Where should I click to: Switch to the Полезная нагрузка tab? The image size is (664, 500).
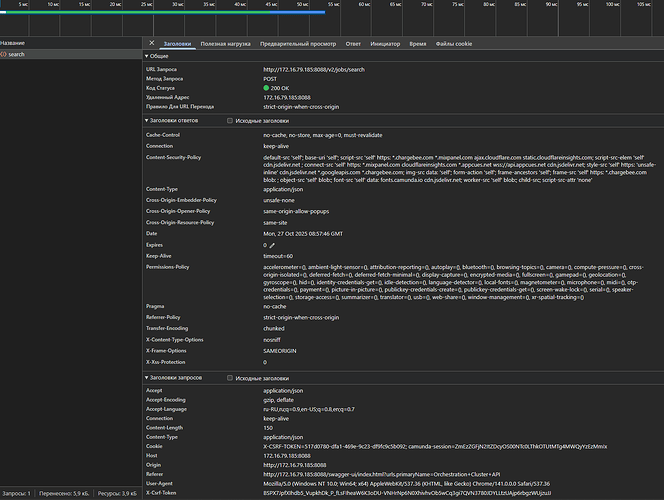225,44
